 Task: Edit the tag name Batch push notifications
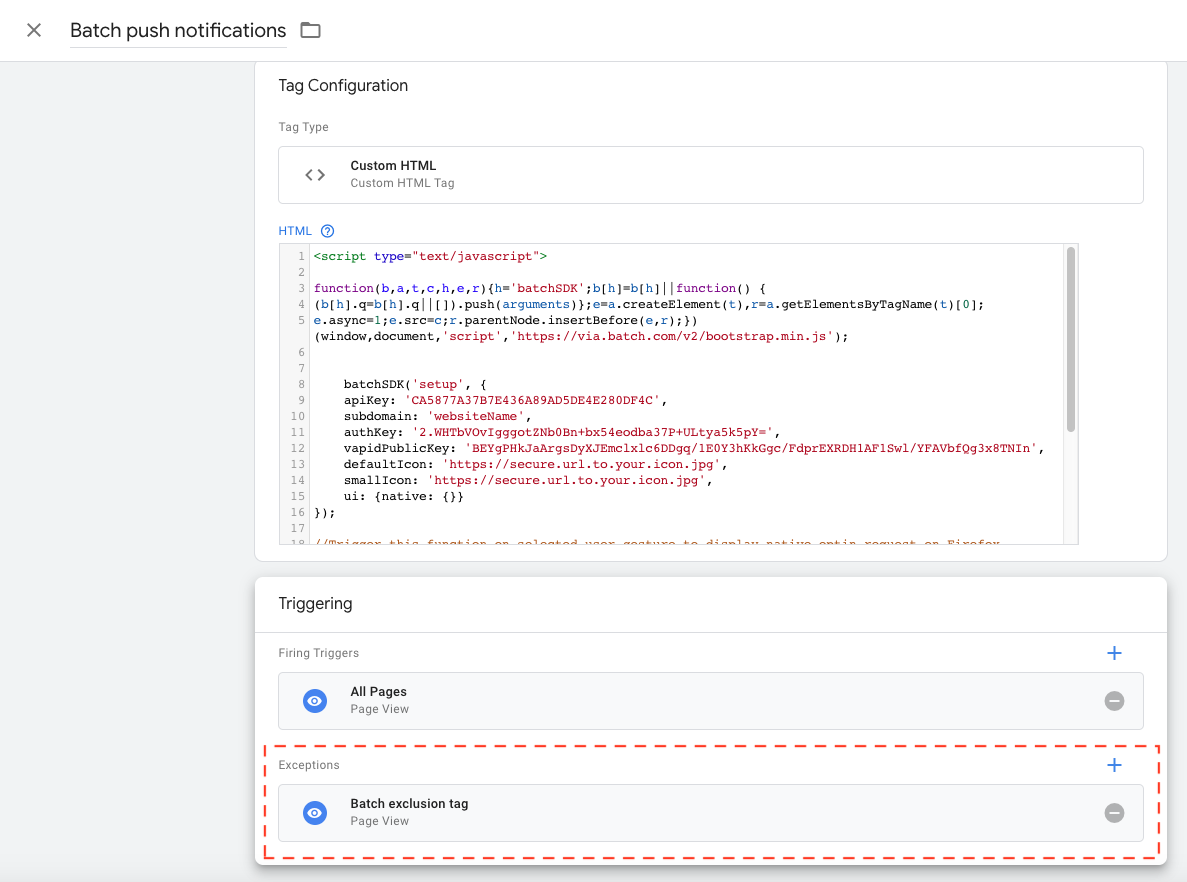178,30
